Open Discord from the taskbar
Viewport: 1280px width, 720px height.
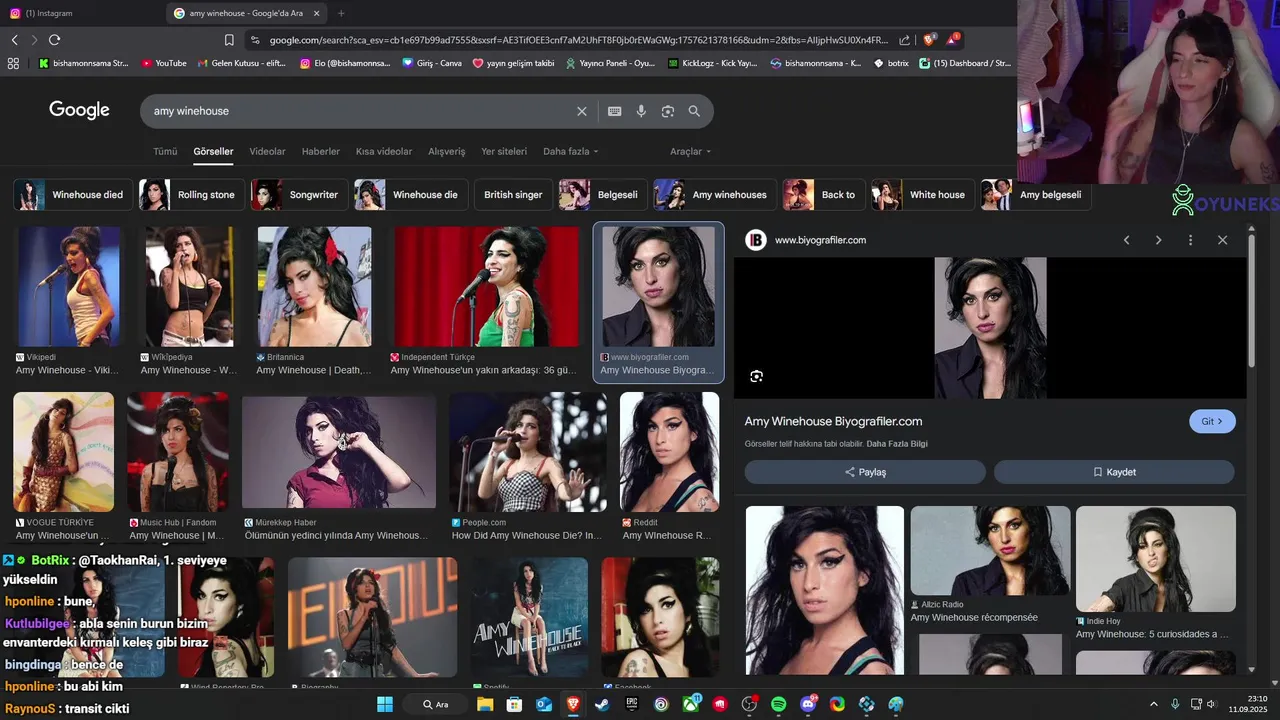(x=808, y=704)
